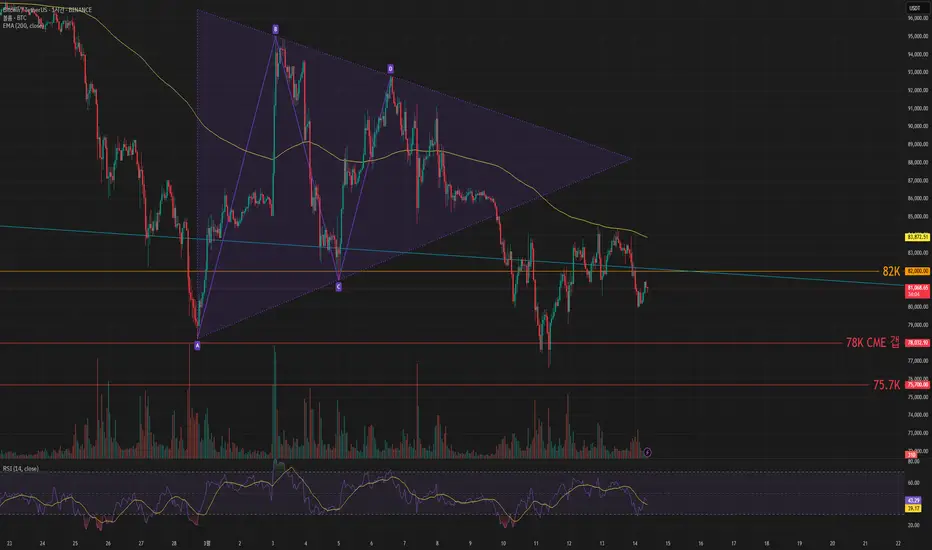Select the 78K CME gap line label
The width and height of the screenshot is (932, 550).
click(873, 342)
